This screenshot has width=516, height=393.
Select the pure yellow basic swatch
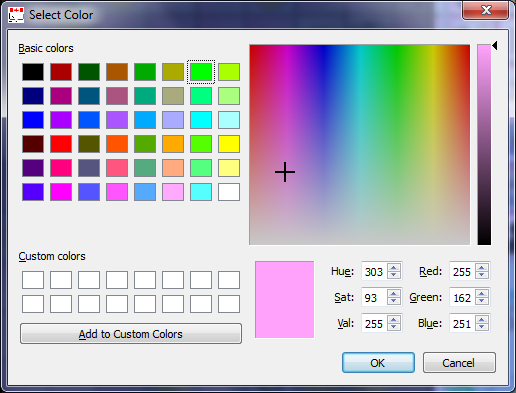229,144
